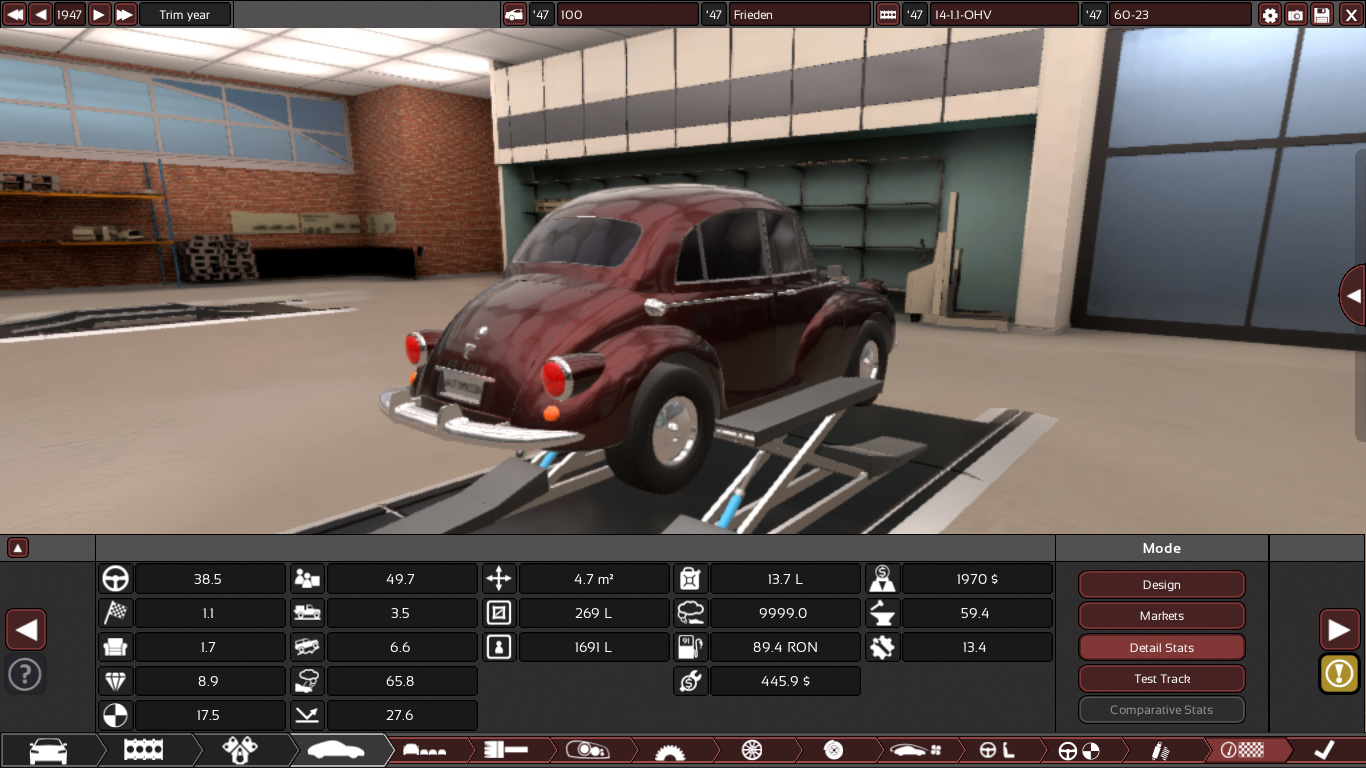The height and width of the screenshot is (768, 1366).
Task: Click the Frieden model name field
Action: (799, 15)
